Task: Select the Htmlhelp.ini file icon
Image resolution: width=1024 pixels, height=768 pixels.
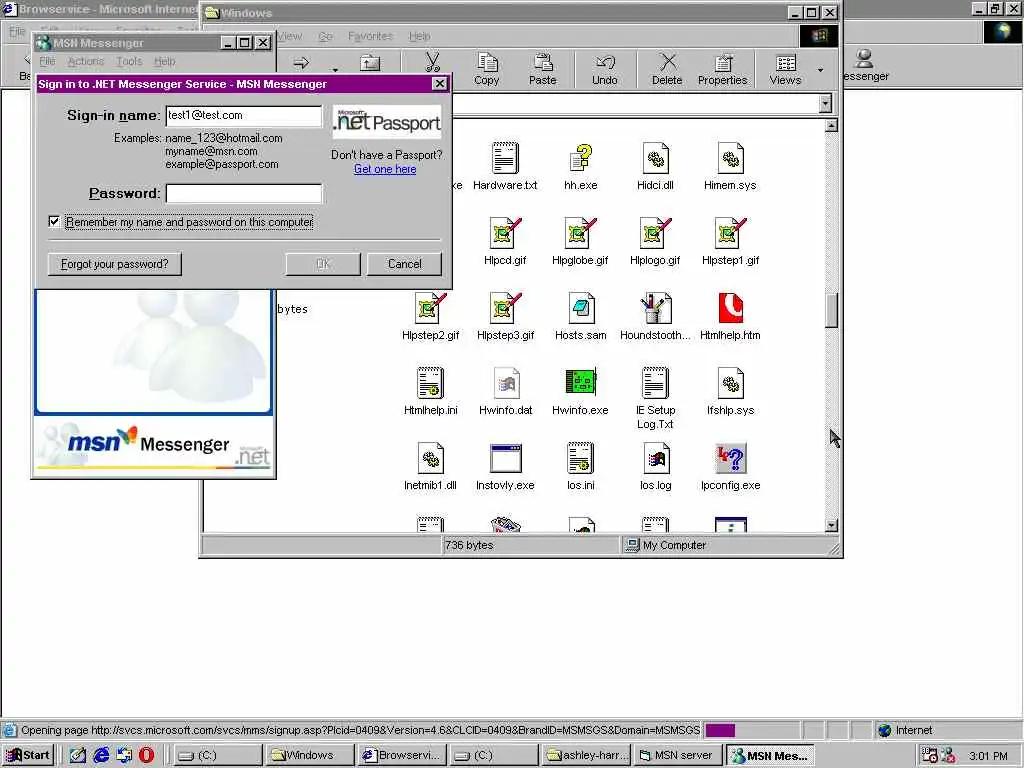Action: [x=430, y=383]
